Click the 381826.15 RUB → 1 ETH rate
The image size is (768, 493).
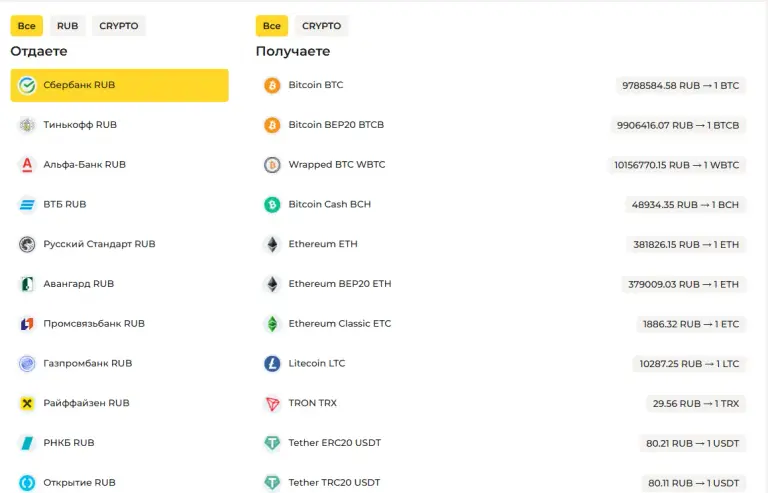(686, 244)
